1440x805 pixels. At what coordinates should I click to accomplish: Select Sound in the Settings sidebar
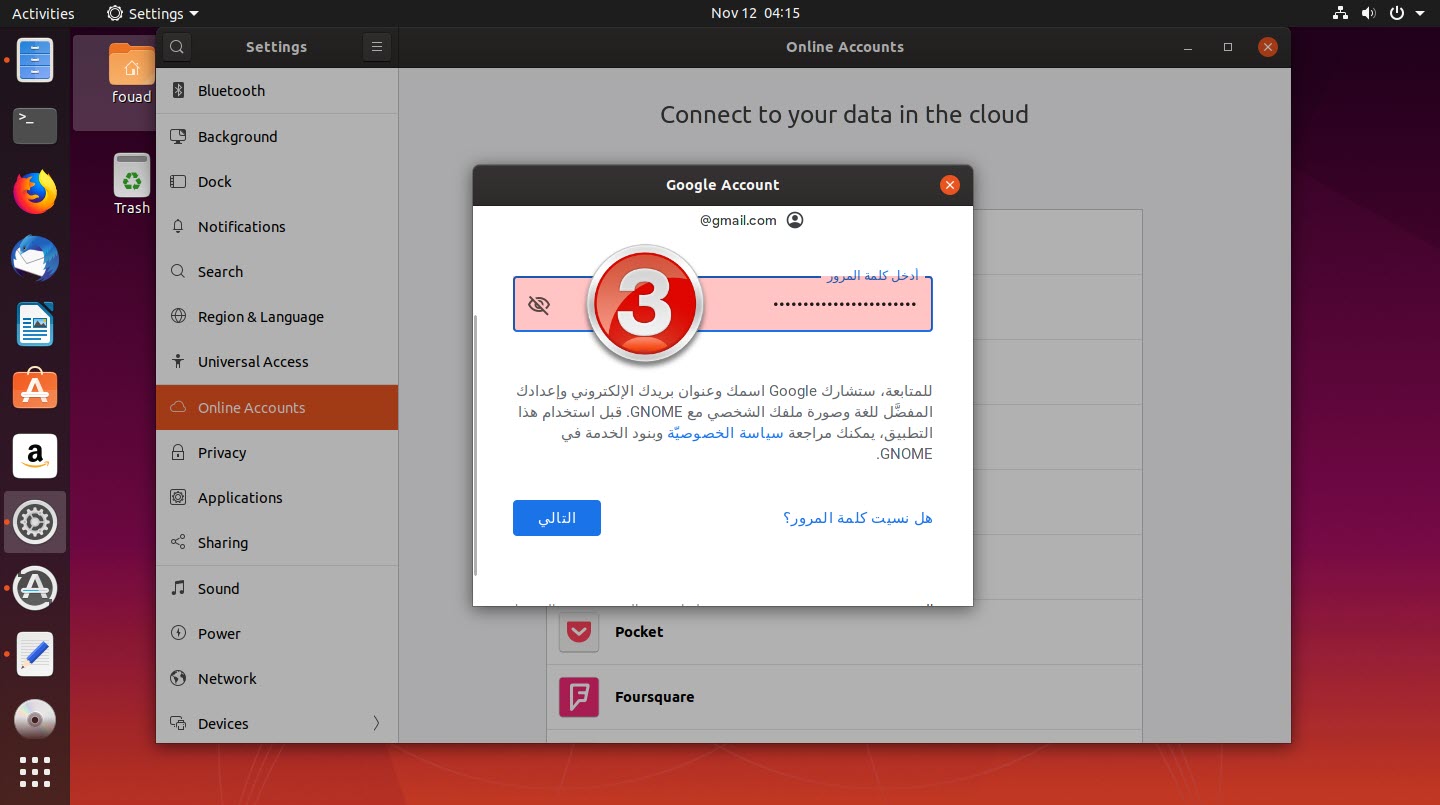click(x=277, y=589)
